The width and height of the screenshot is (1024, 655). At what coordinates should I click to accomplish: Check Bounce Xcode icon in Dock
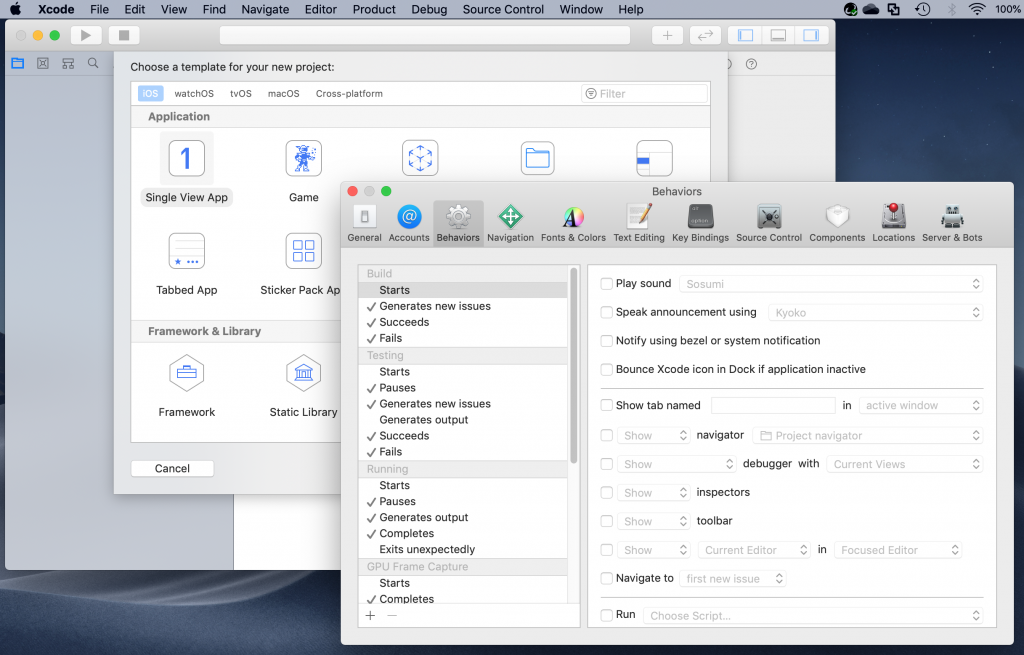tap(607, 370)
